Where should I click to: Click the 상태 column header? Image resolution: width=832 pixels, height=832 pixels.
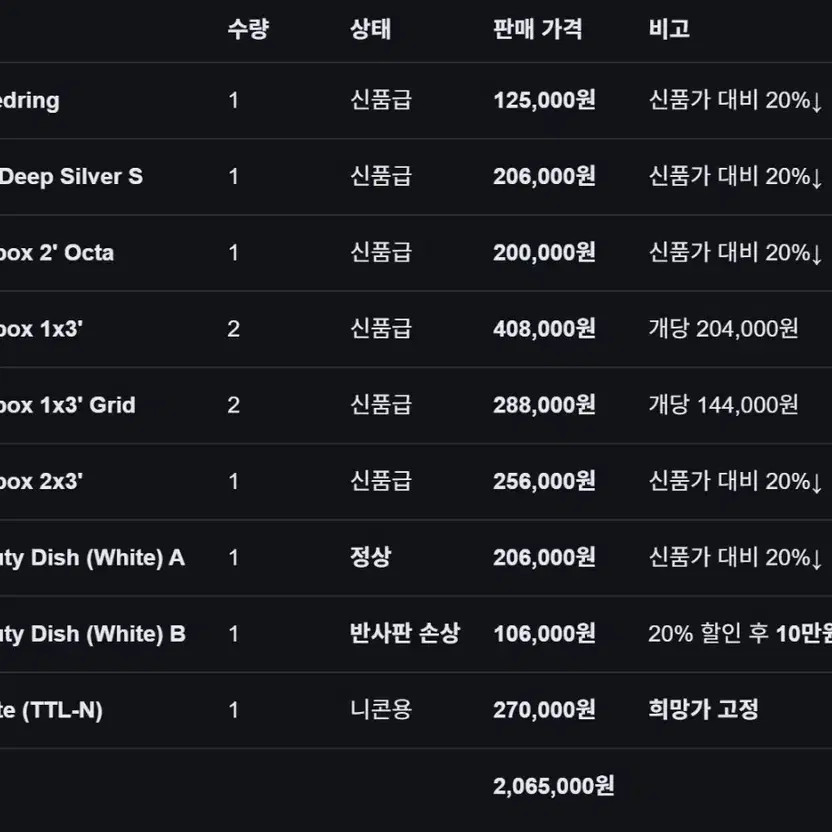tap(370, 29)
